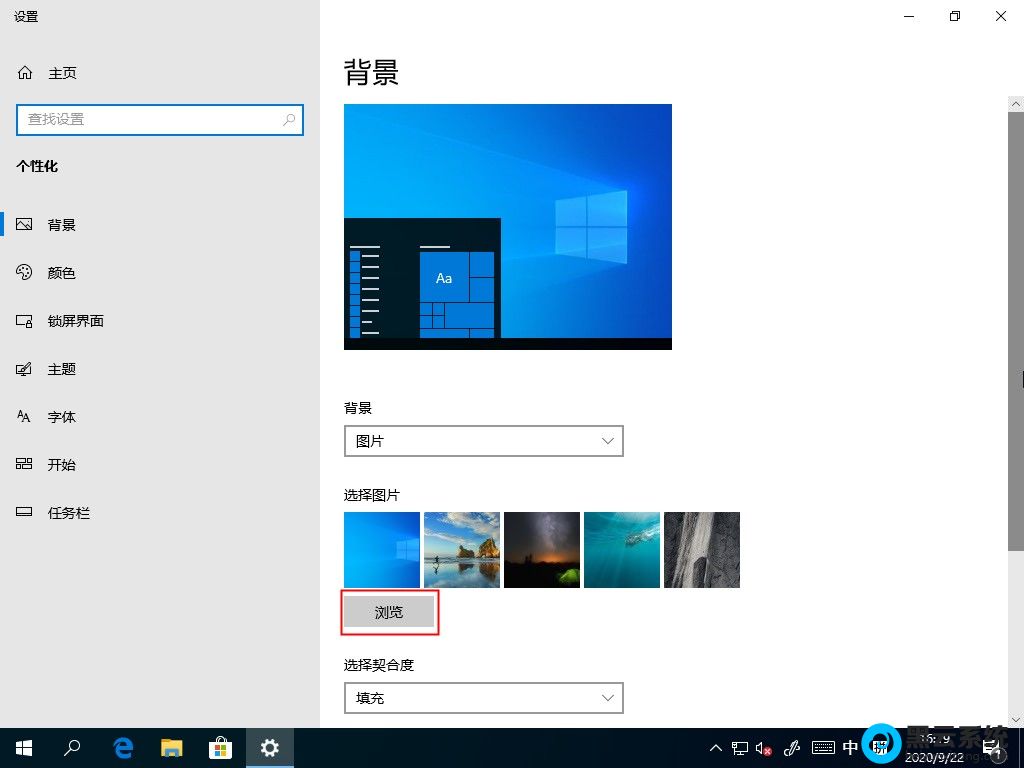Toggle Chinese input mode indicator 中
Viewport: 1024px width, 768px height.
pos(850,747)
